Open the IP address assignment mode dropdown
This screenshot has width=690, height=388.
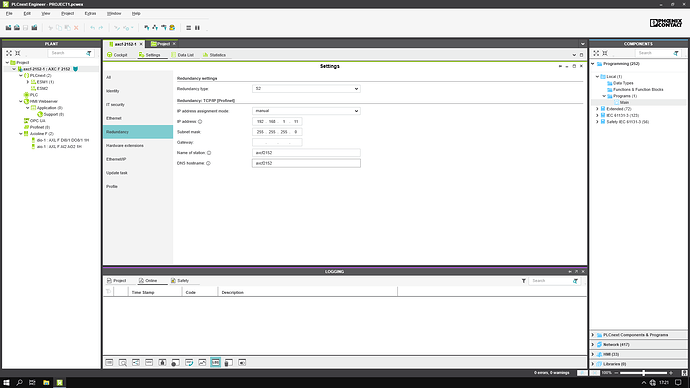coord(306,111)
